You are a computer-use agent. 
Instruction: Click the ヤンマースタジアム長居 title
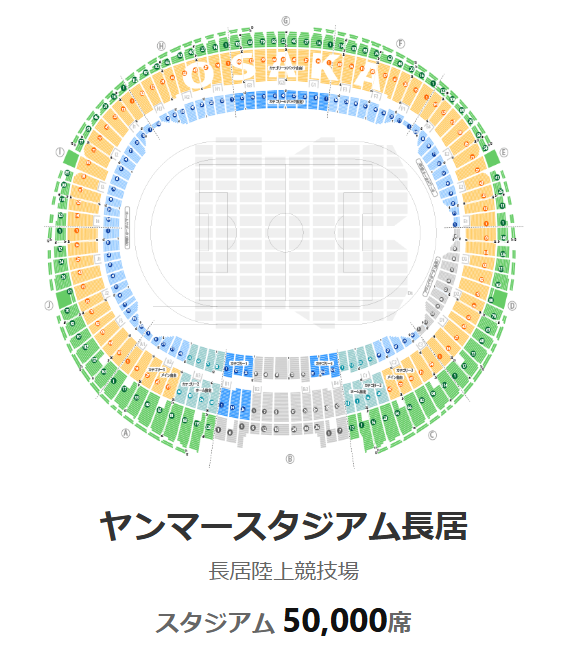click(x=284, y=526)
